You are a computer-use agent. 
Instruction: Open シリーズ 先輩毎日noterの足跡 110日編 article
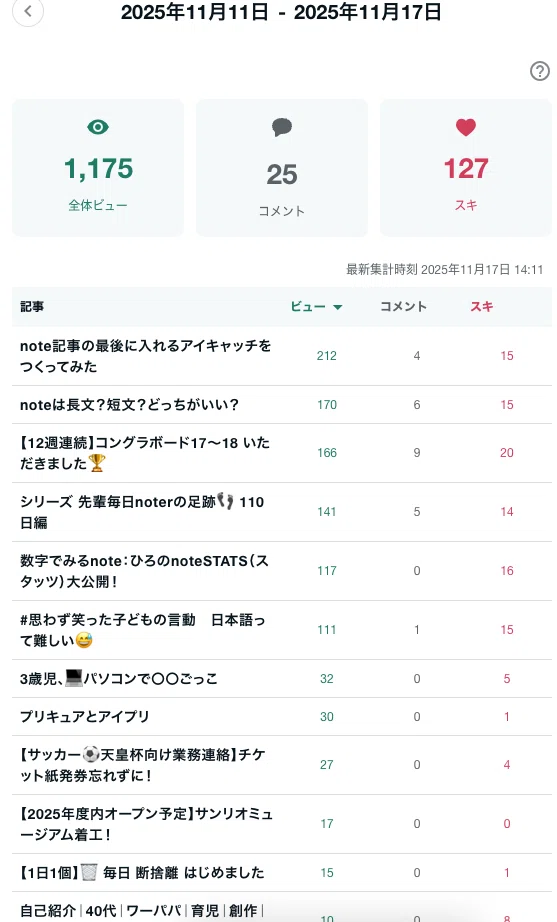(142, 512)
